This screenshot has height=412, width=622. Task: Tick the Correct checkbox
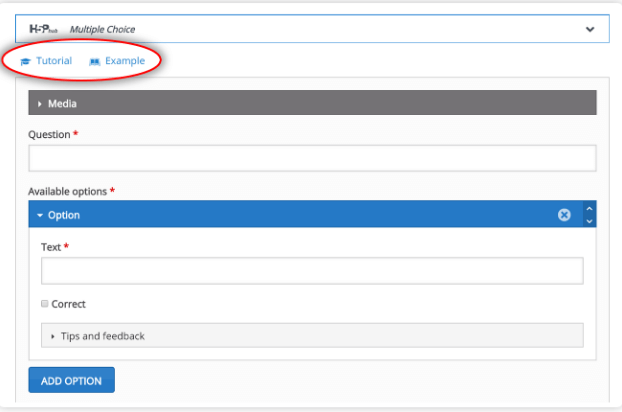pyautogui.click(x=44, y=303)
